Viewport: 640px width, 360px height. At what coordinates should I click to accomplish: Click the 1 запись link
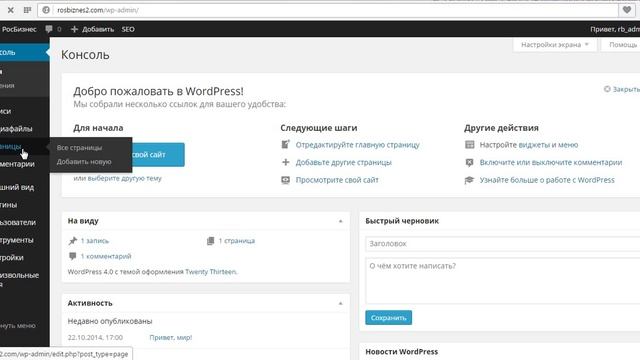pos(95,241)
